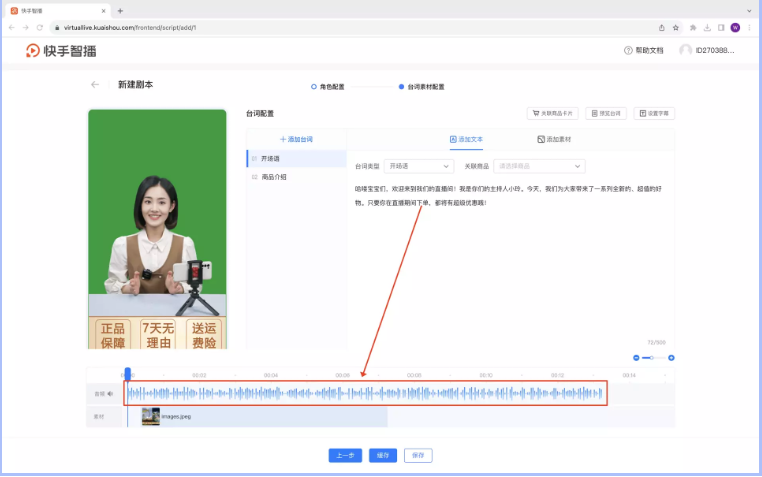Viewport: 762px width, 477px height.
Task: Select the 01 开场语 script item
Action: (296, 159)
